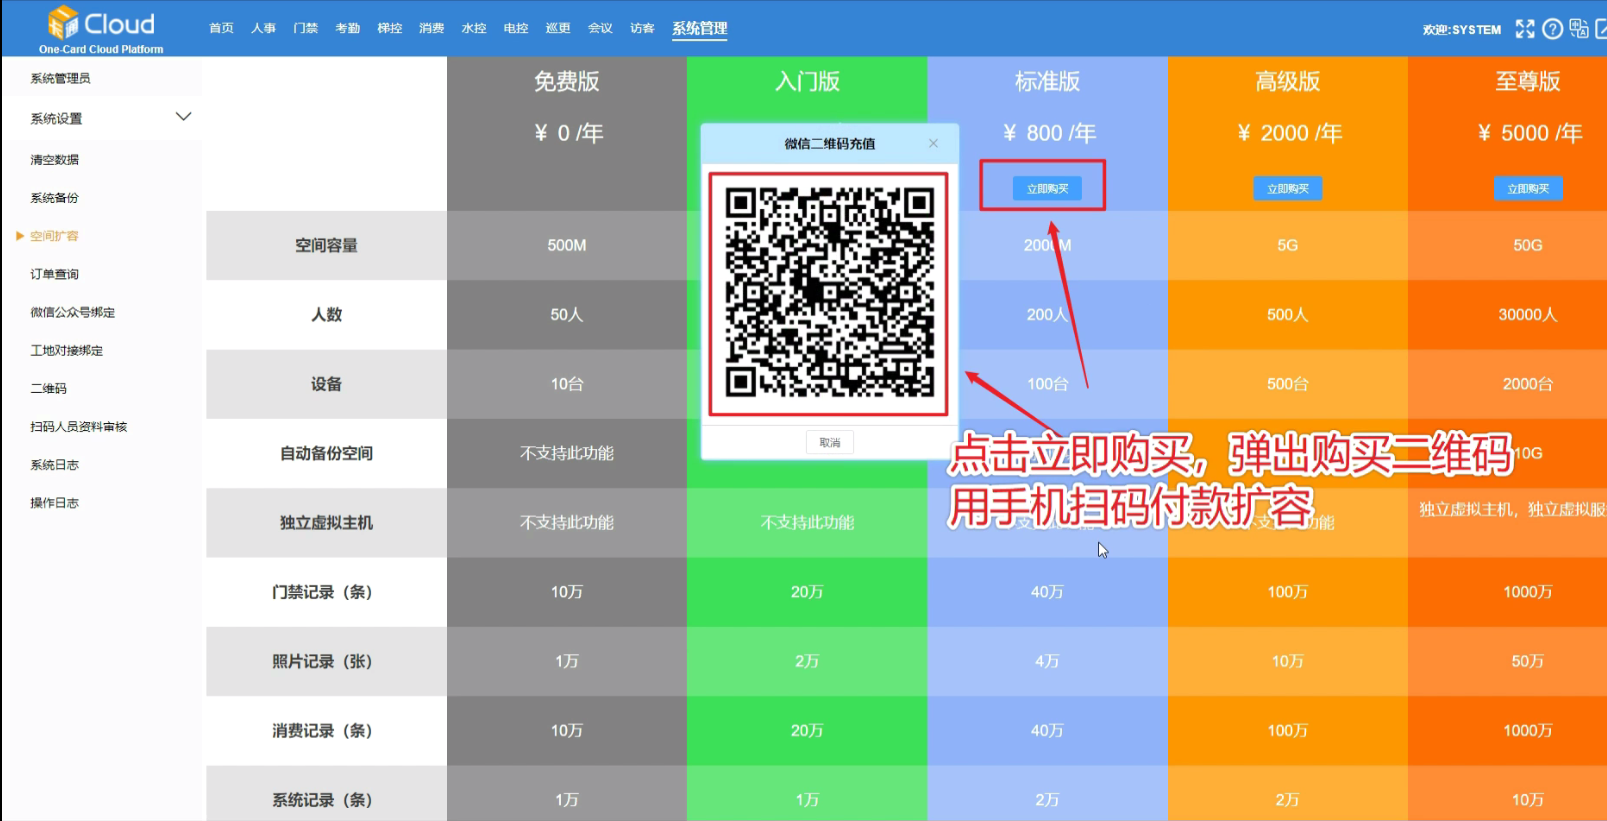The width and height of the screenshot is (1607, 821).
Task: Open help via the question mark icon
Action: [1552, 29]
